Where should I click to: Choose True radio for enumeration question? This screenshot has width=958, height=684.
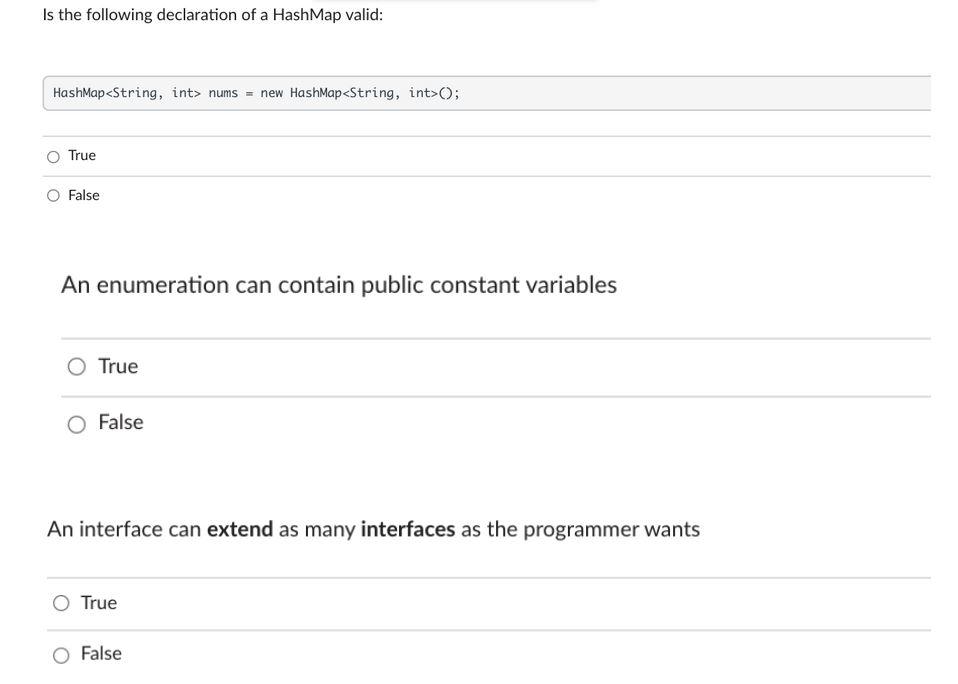pyautogui.click(x=77, y=367)
